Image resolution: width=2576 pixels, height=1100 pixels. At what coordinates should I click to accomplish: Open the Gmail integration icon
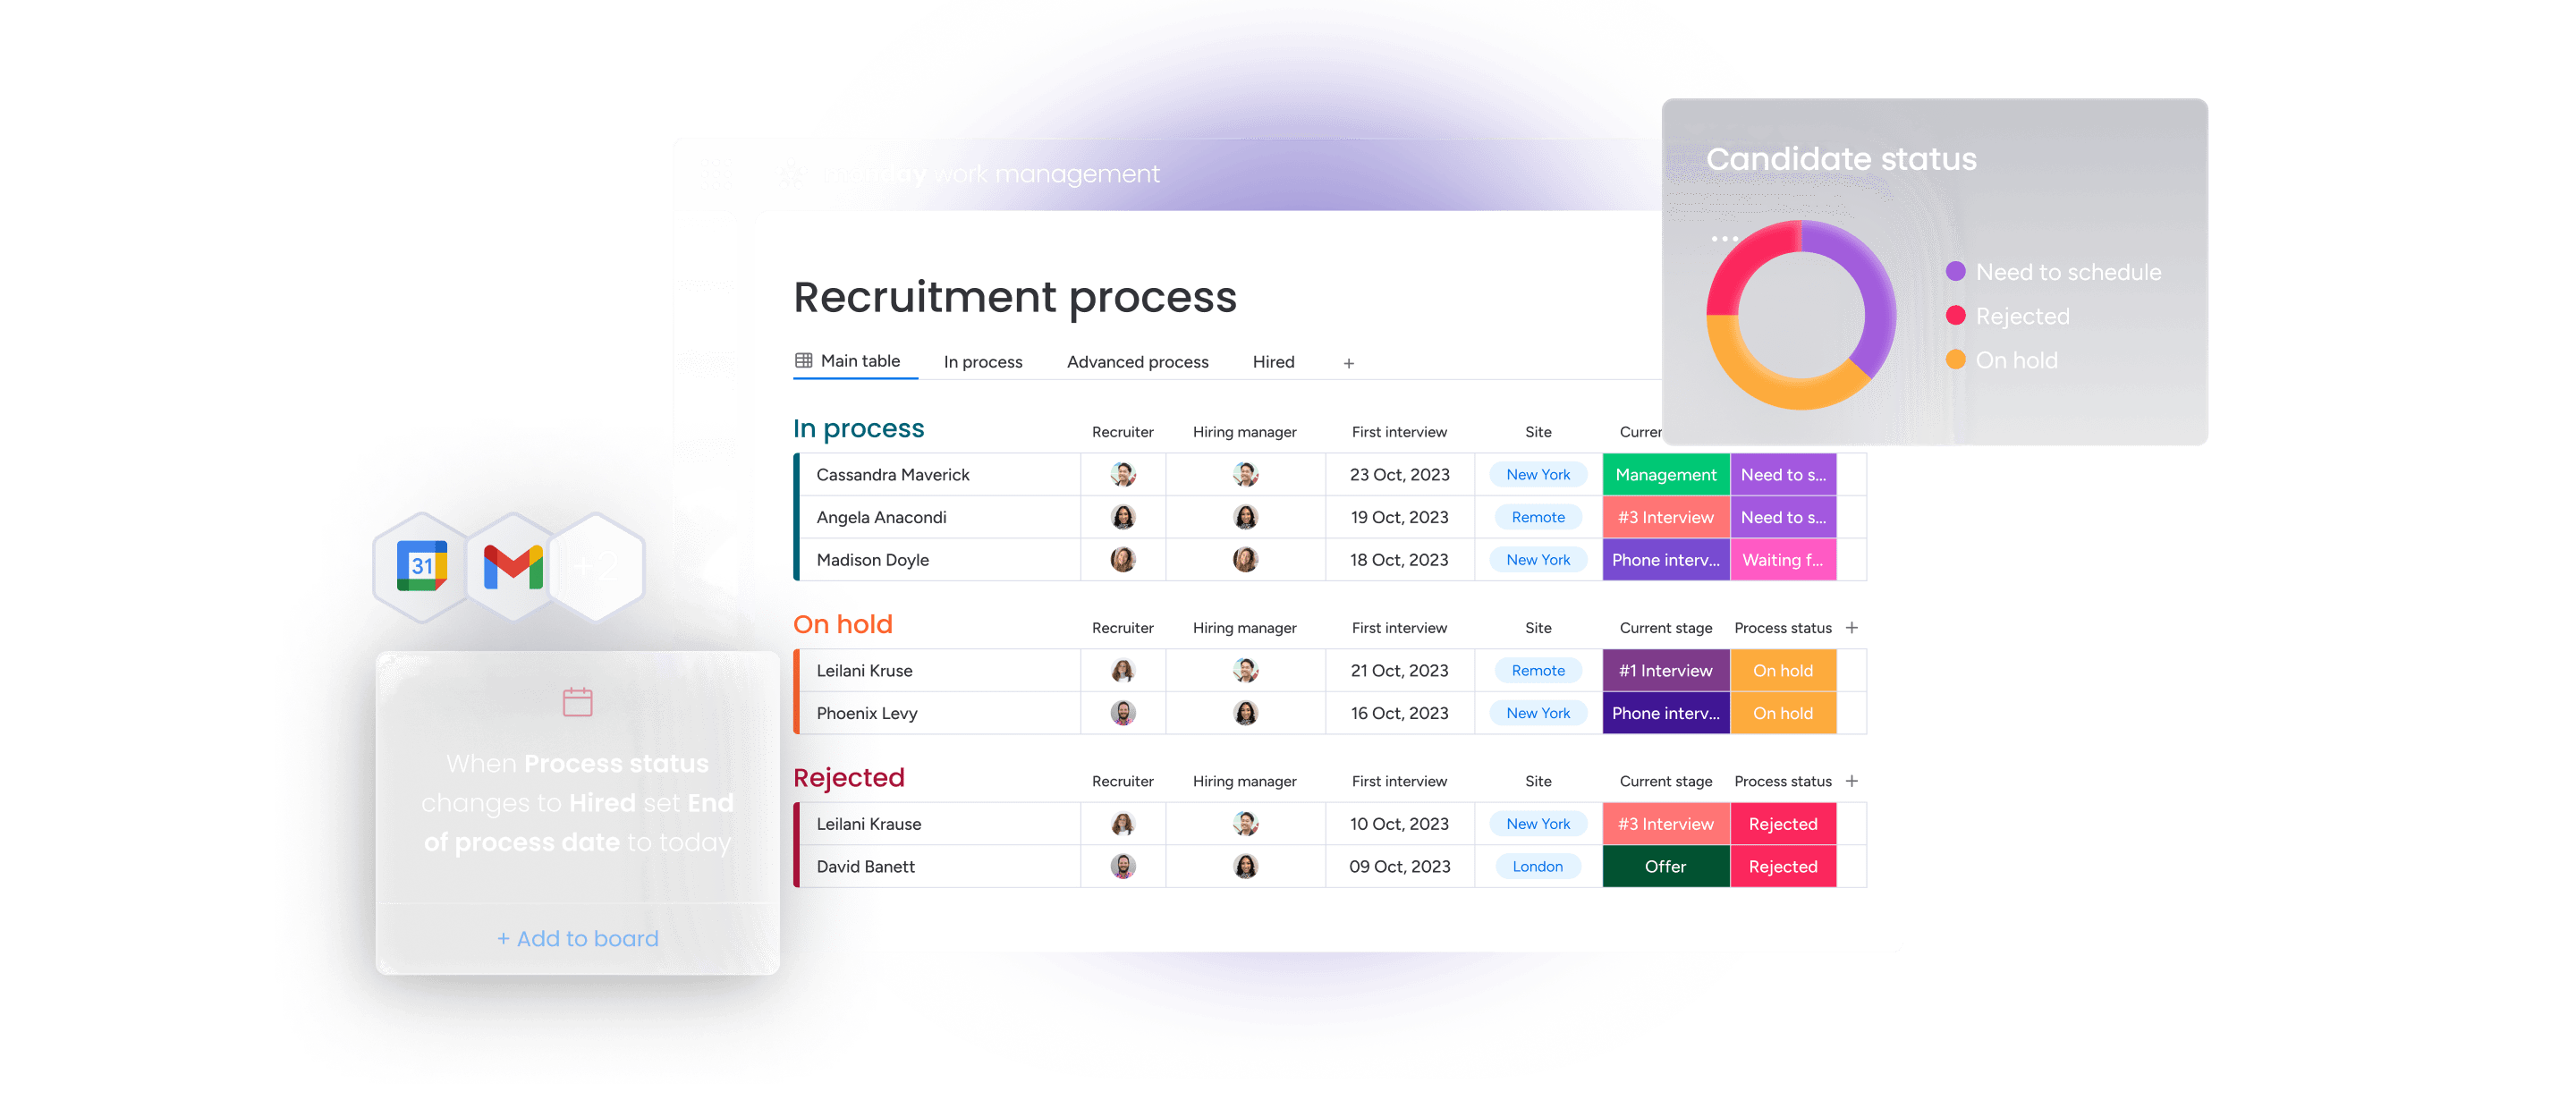[x=513, y=567]
